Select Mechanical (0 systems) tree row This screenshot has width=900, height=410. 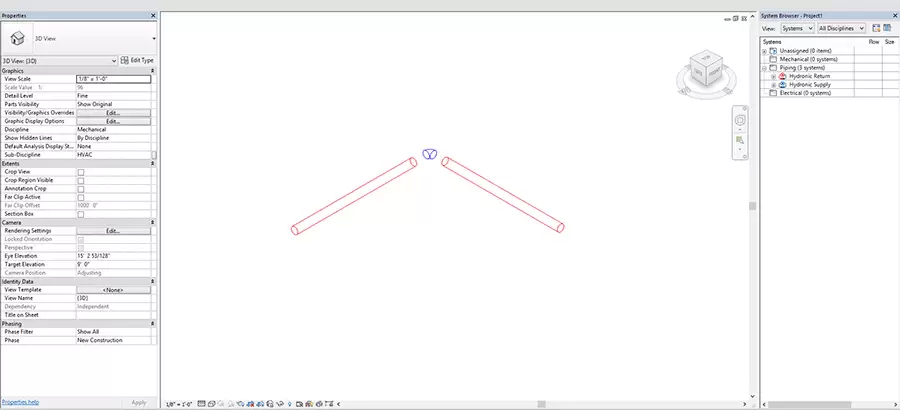coord(808,59)
